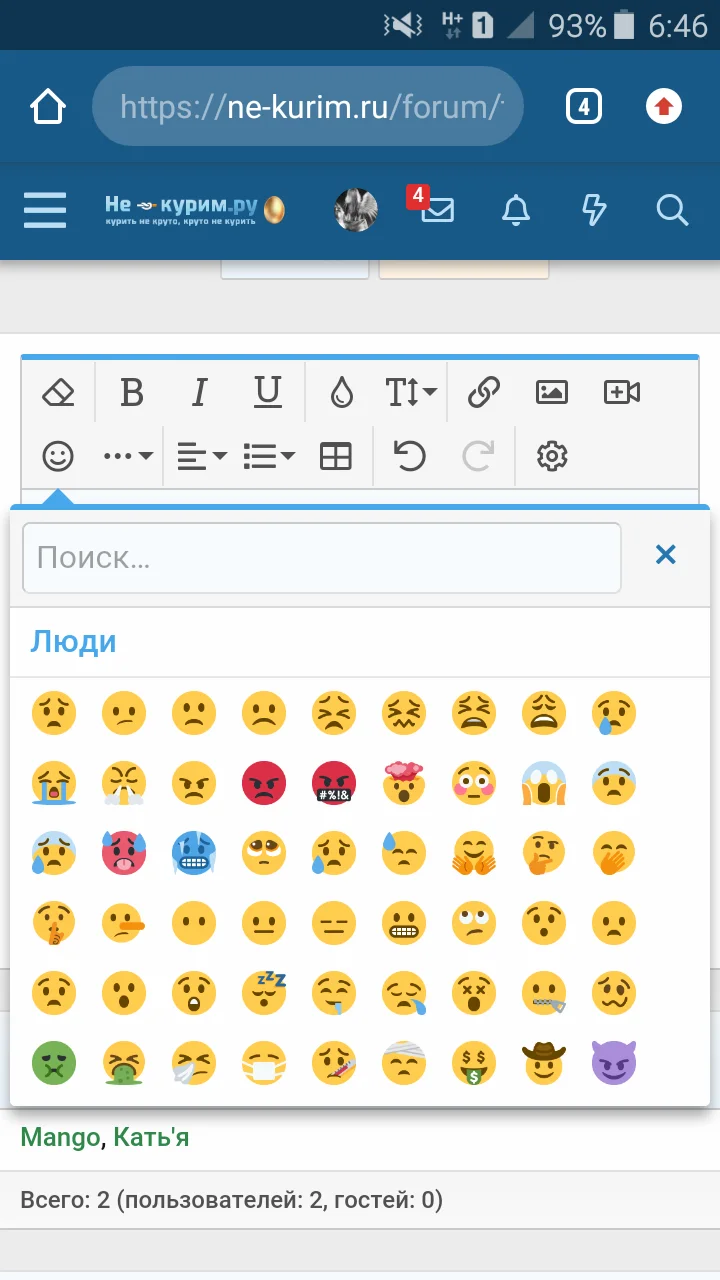The image size is (720, 1280).
Task: Pick the exploding head emoji
Action: 404,783
